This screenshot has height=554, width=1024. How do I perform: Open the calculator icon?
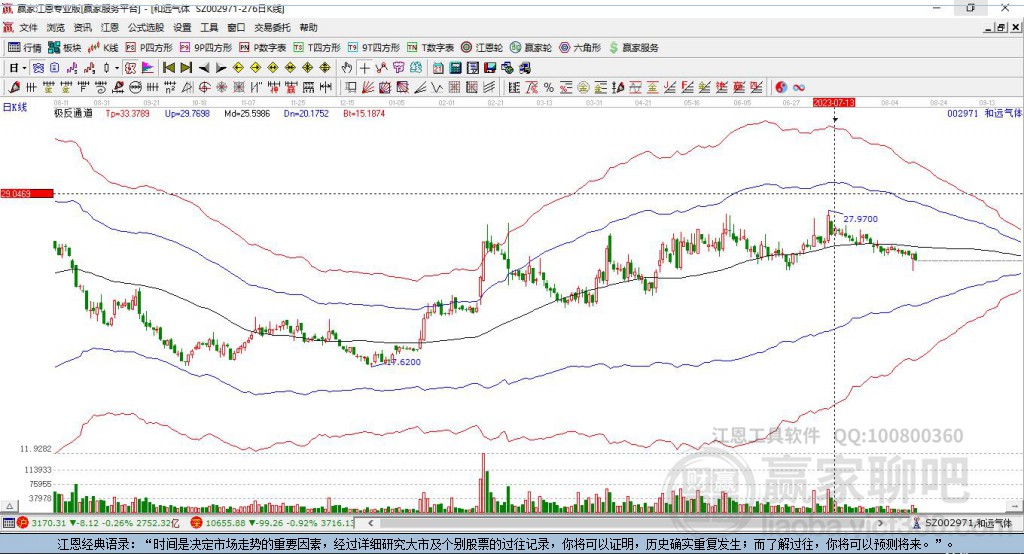455,68
